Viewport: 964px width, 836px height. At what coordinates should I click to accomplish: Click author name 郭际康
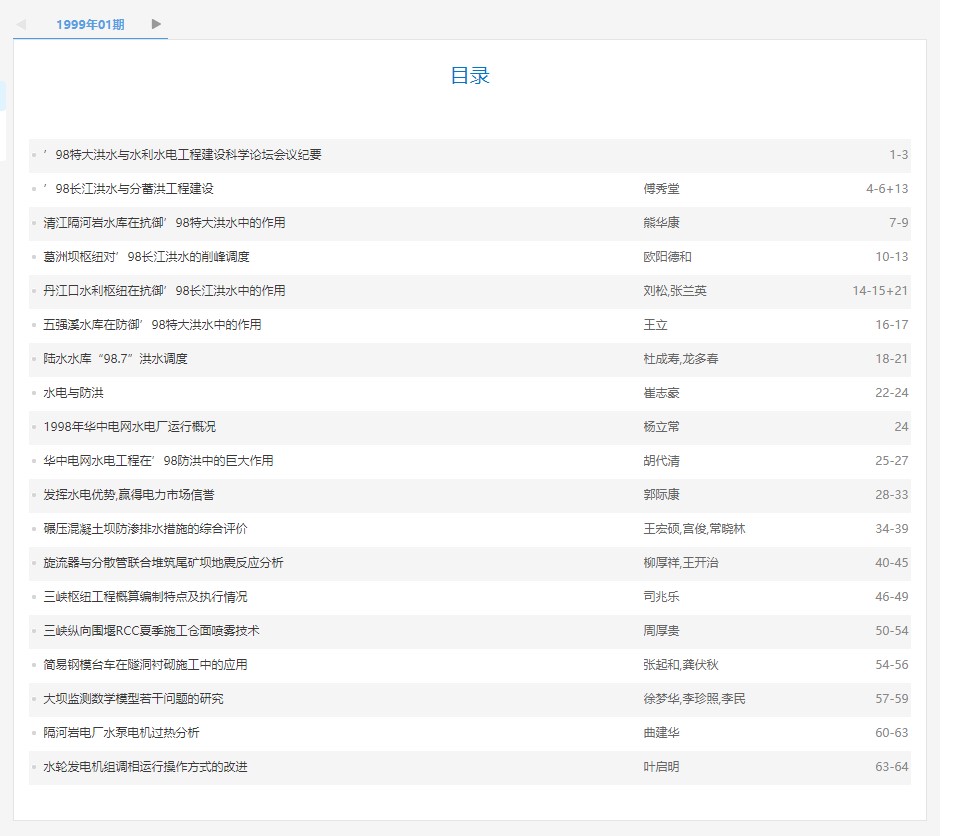[x=662, y=495]
